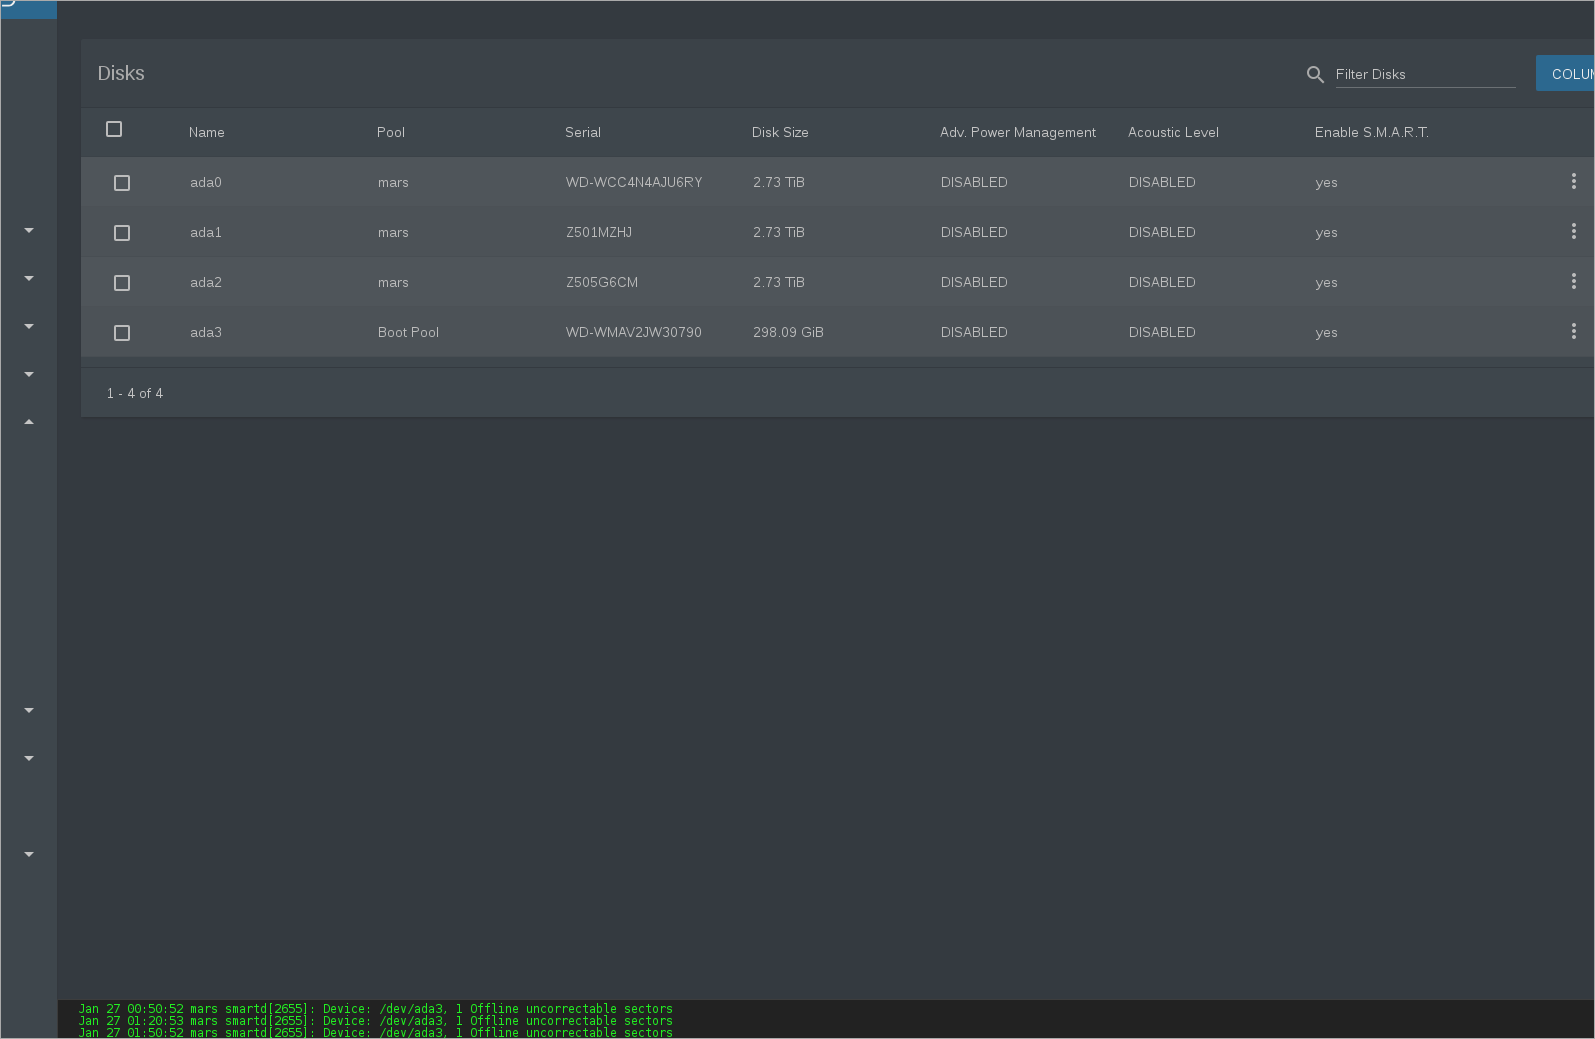Expand the bottommost sidebar menu arrow

[29, 854]
